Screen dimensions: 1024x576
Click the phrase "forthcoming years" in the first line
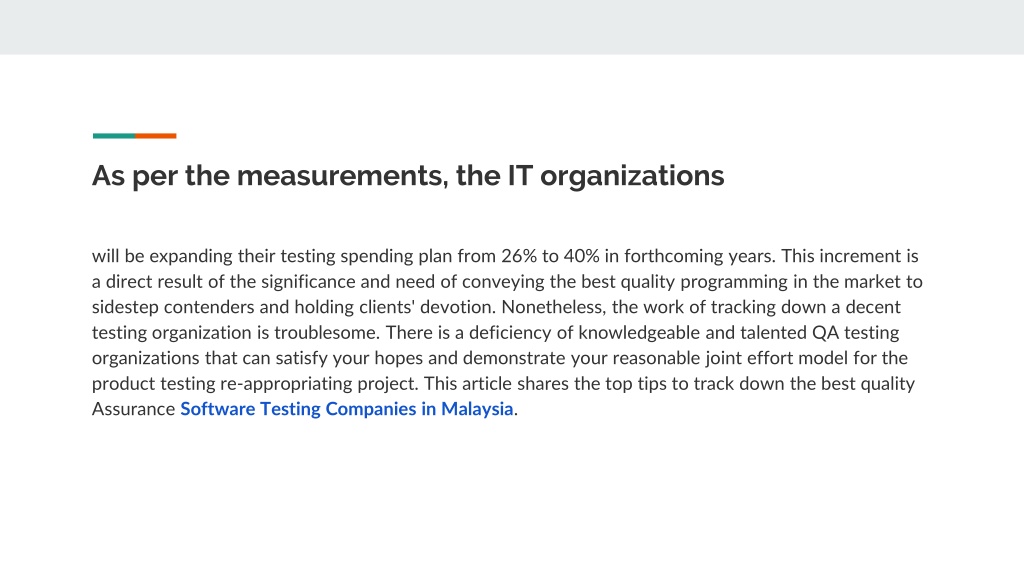click(699, 256)
